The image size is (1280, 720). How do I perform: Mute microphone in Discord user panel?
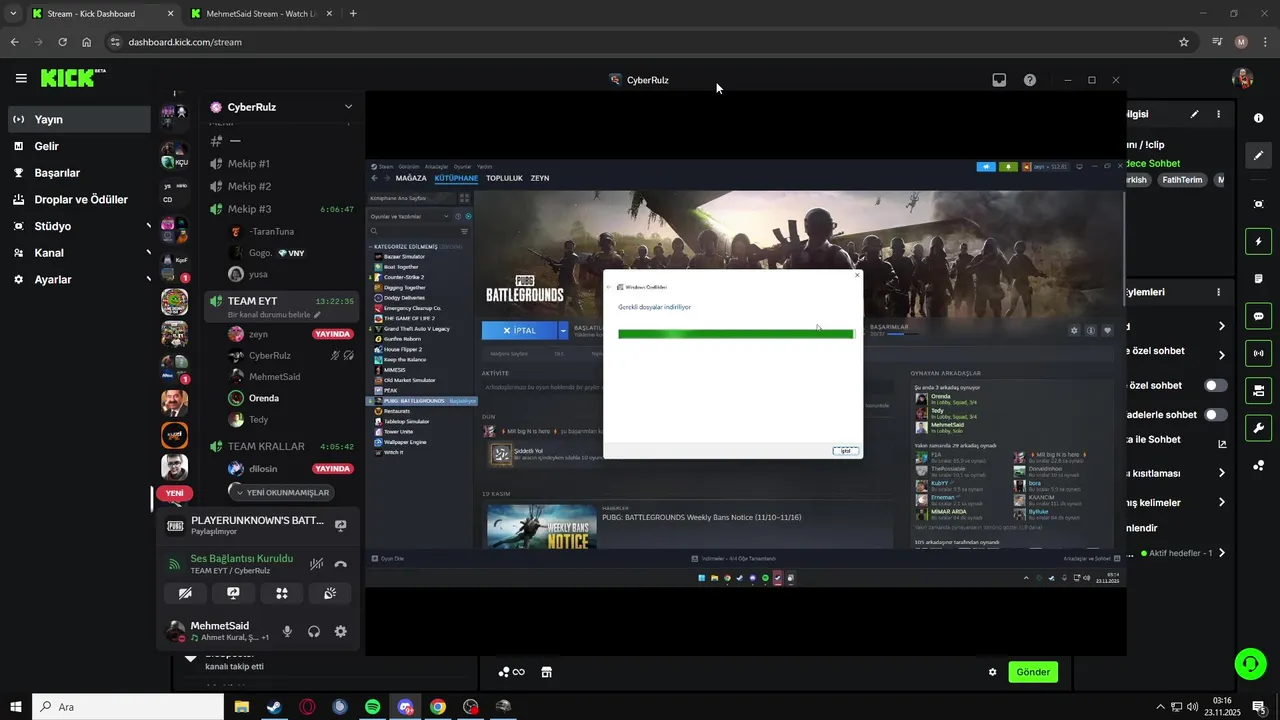(287, 631)
